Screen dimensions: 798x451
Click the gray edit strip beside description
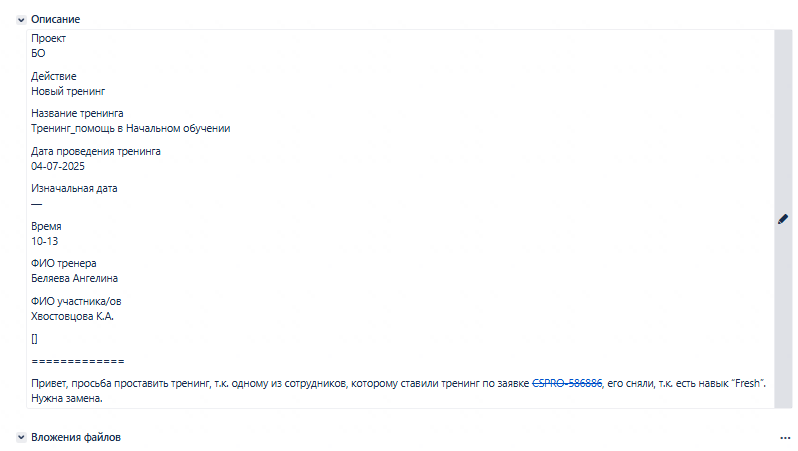[x=783, y=219]
